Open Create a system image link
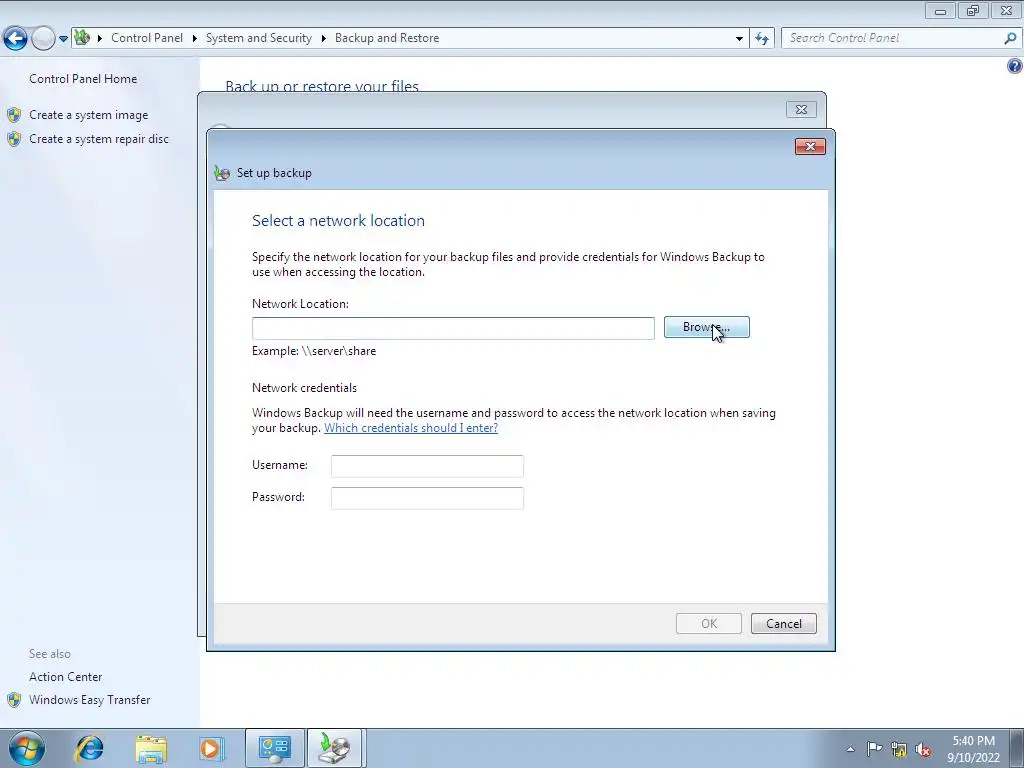 click(x=89, y=115)
